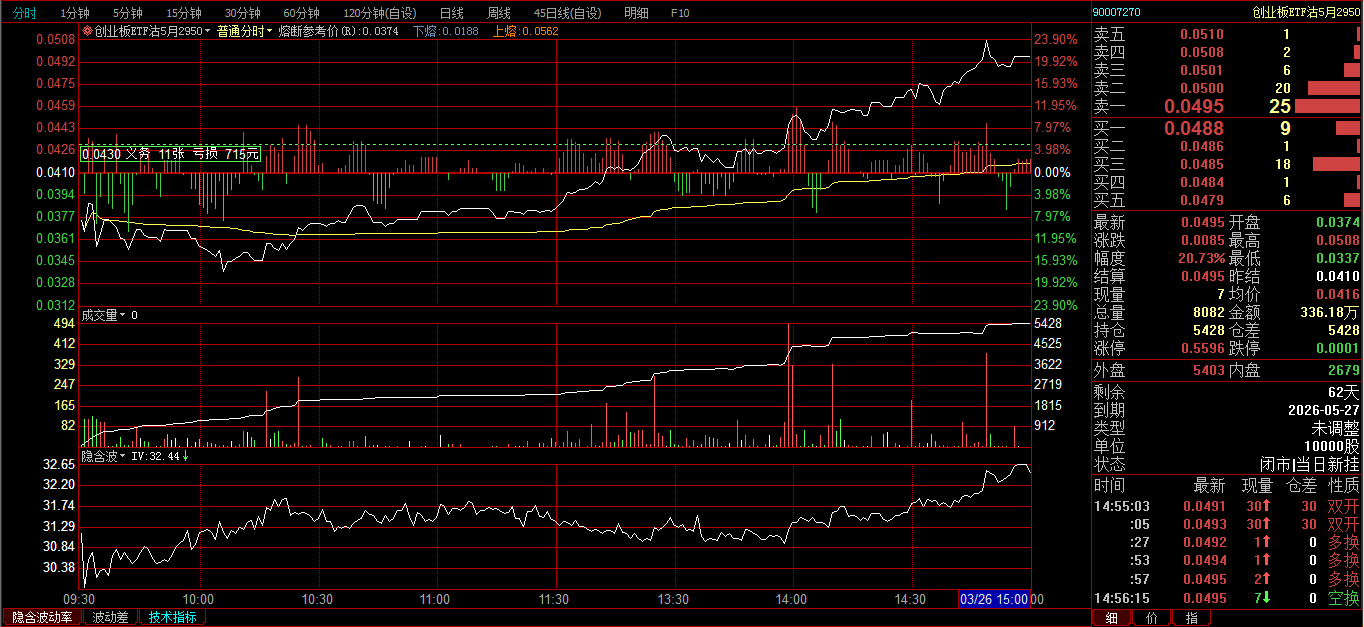
Task: Open the 隐含波 indicator dropdown
Action: [x=104, y=456]
